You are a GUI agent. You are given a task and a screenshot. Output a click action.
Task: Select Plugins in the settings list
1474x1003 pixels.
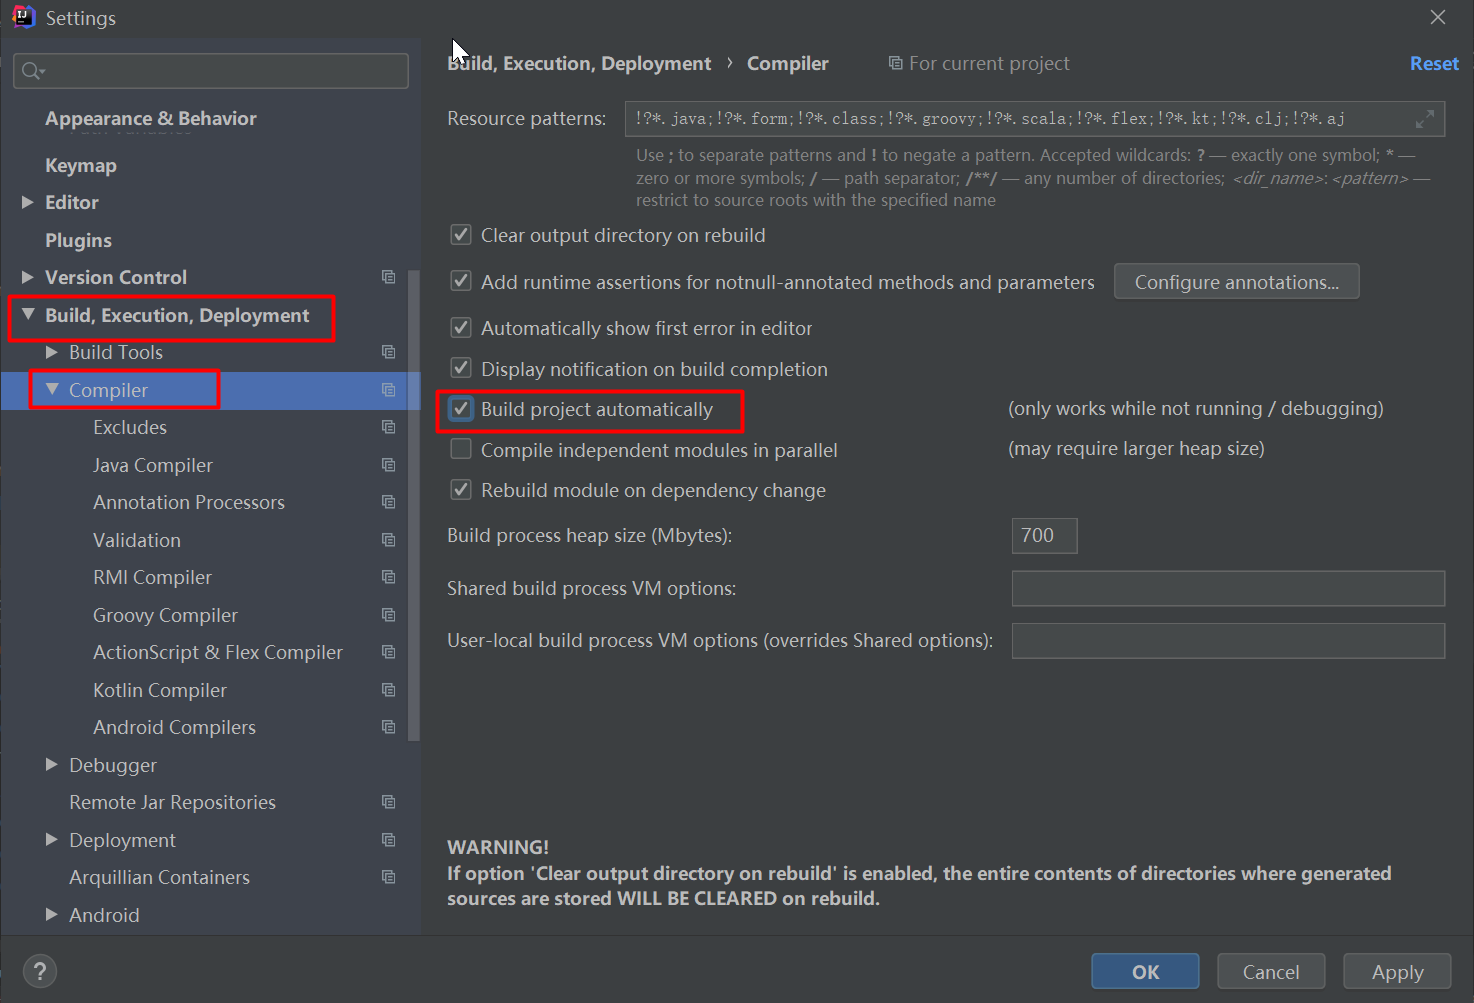(x=78, y=240)
